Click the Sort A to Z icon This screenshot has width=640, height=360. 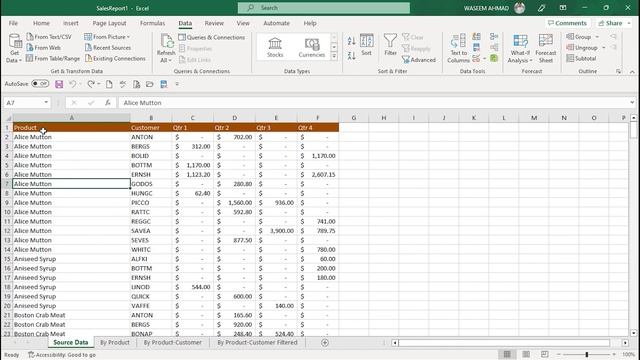(351, 41)
